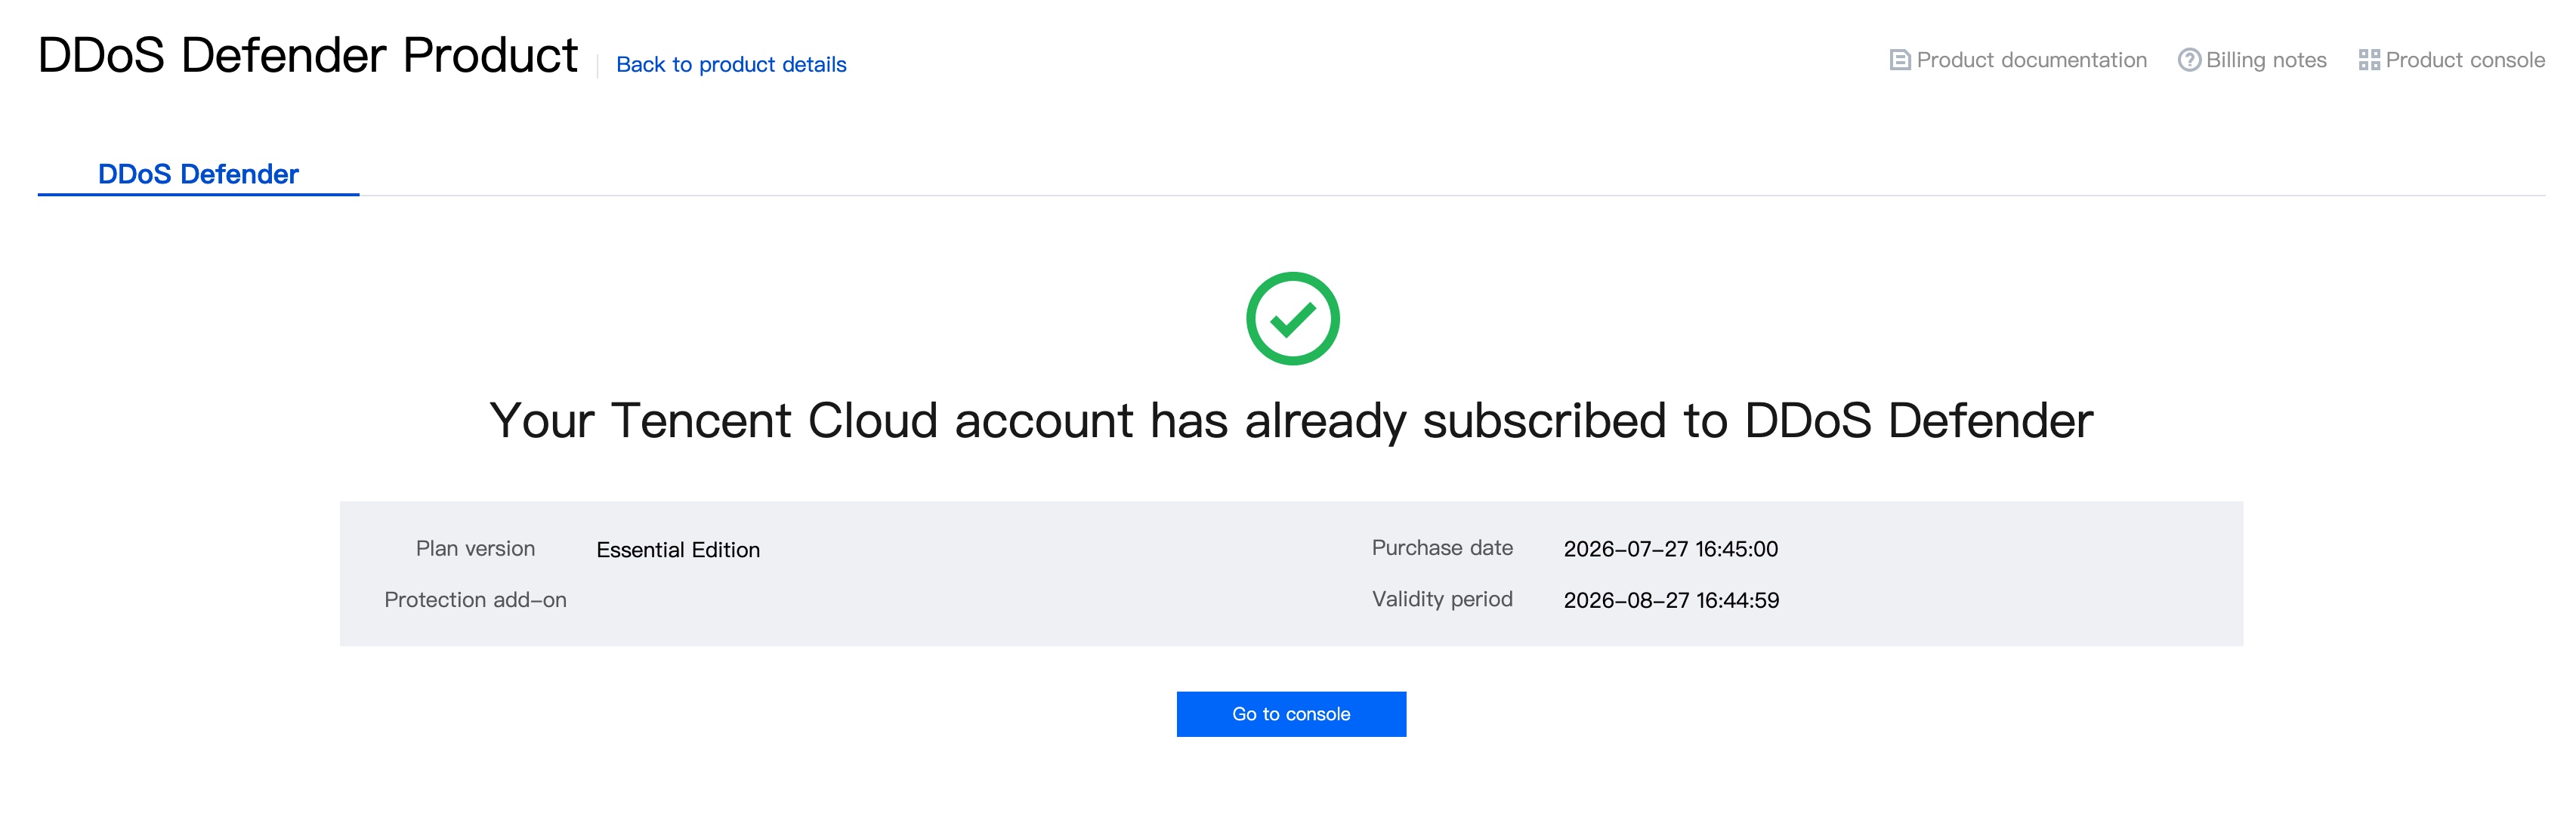The height and width of the screenshot is (826, 2576).
Task: Click the Purchase date label
Action: click(1442, 548)
